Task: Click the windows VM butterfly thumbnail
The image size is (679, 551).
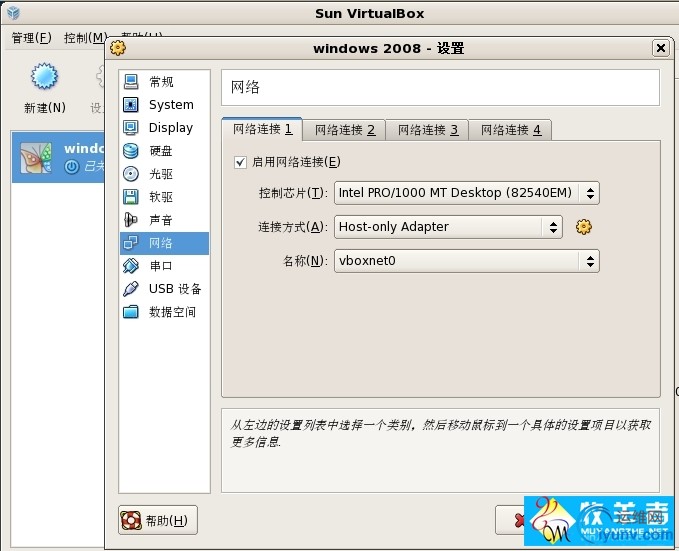Action: [x=37, y=158]
